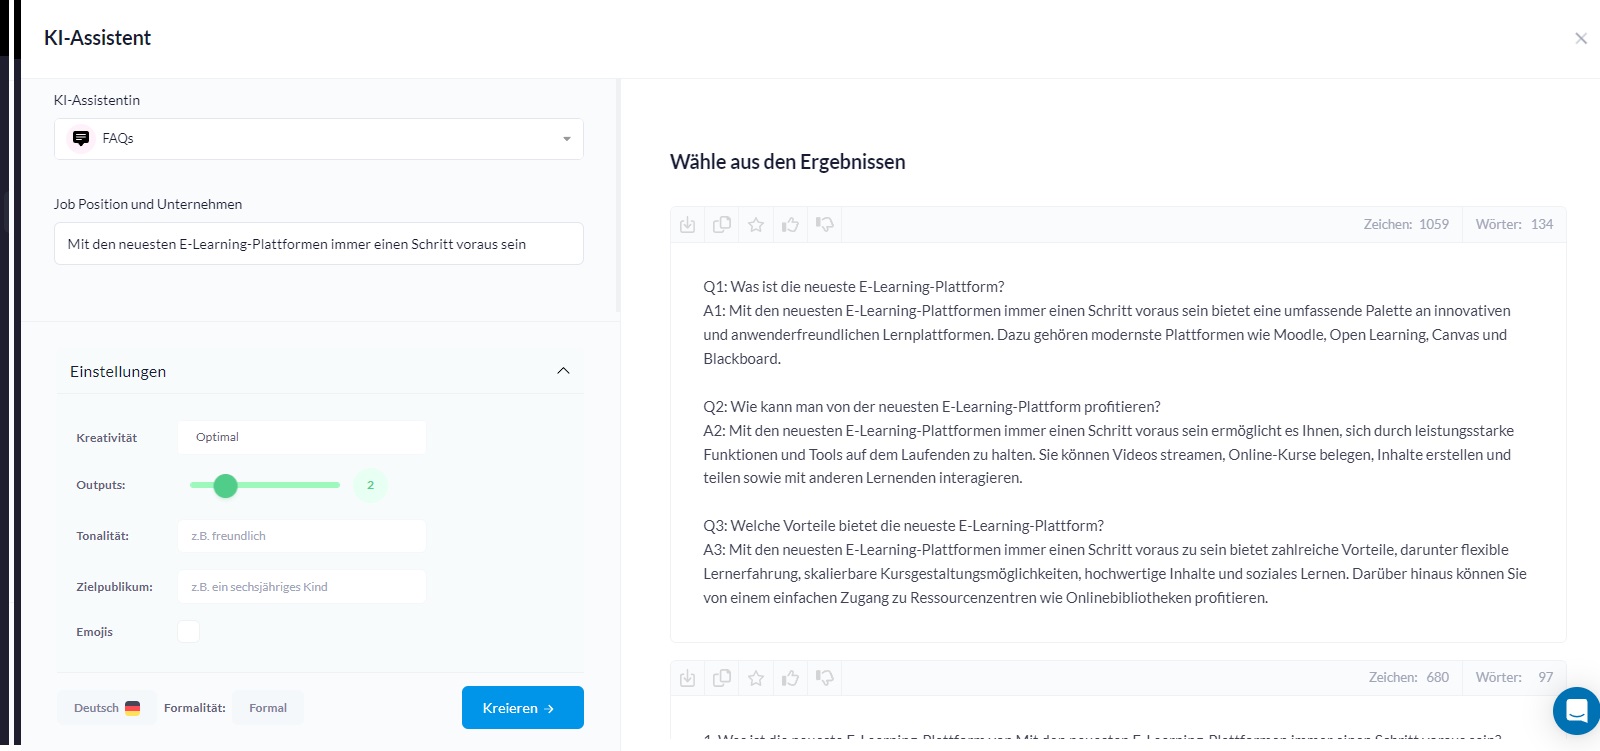Open the Formalität Formal dropdown
The width and height of the screenshot is (1600, 751).
tap(268, 708)
